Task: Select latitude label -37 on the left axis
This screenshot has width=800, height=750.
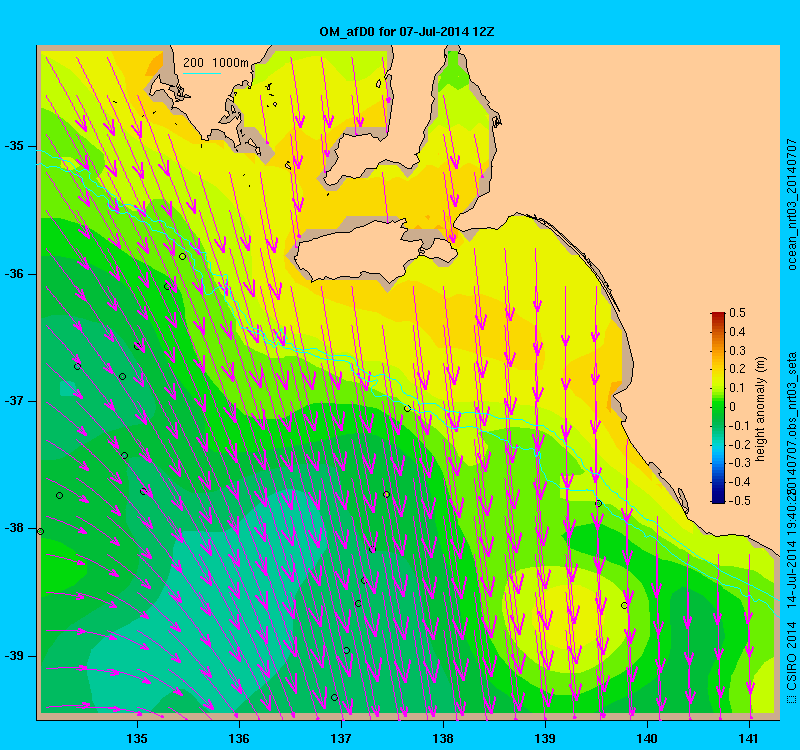Action: 14,401
